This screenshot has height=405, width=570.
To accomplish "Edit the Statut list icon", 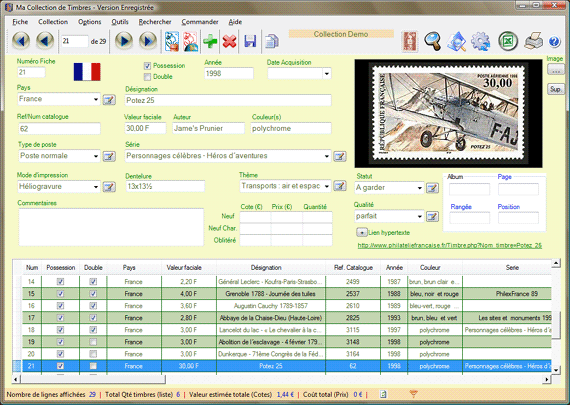I will (x=432, y=188).
